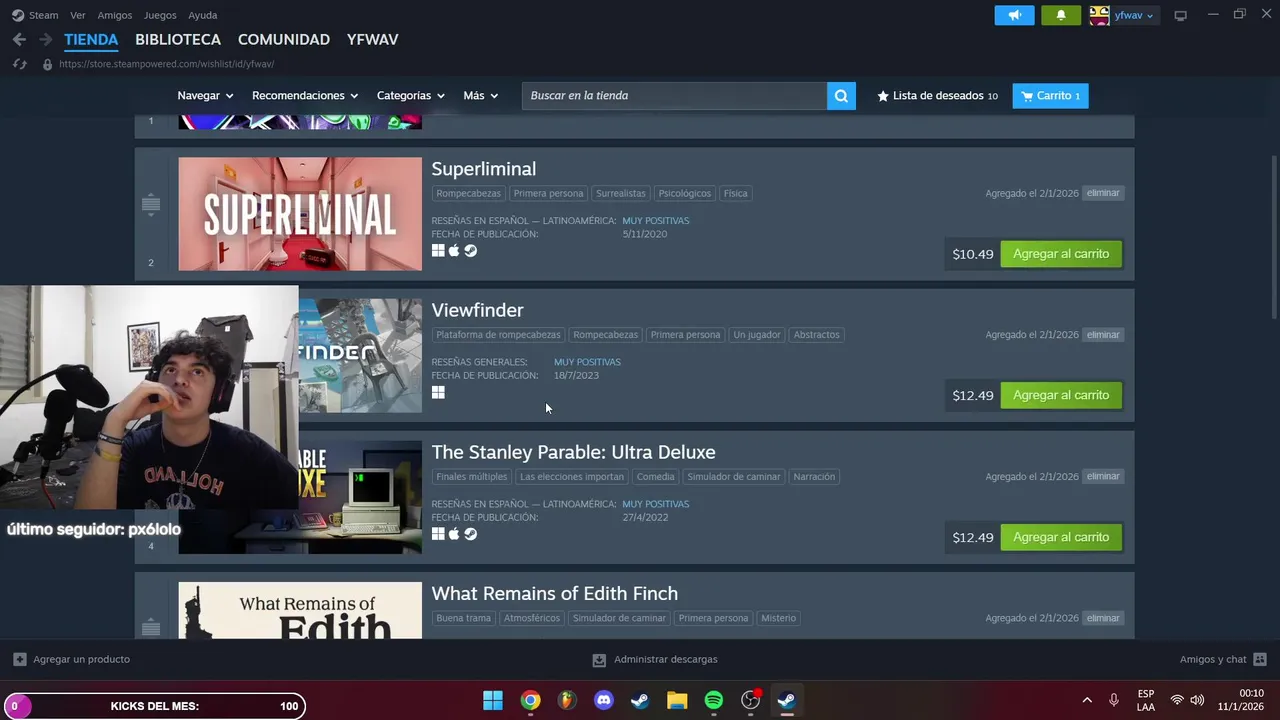Image resolution: width=1280 pixels, height=720 pixels.
Task: Click the Comedia tag
Action: [x=655, y=477]
